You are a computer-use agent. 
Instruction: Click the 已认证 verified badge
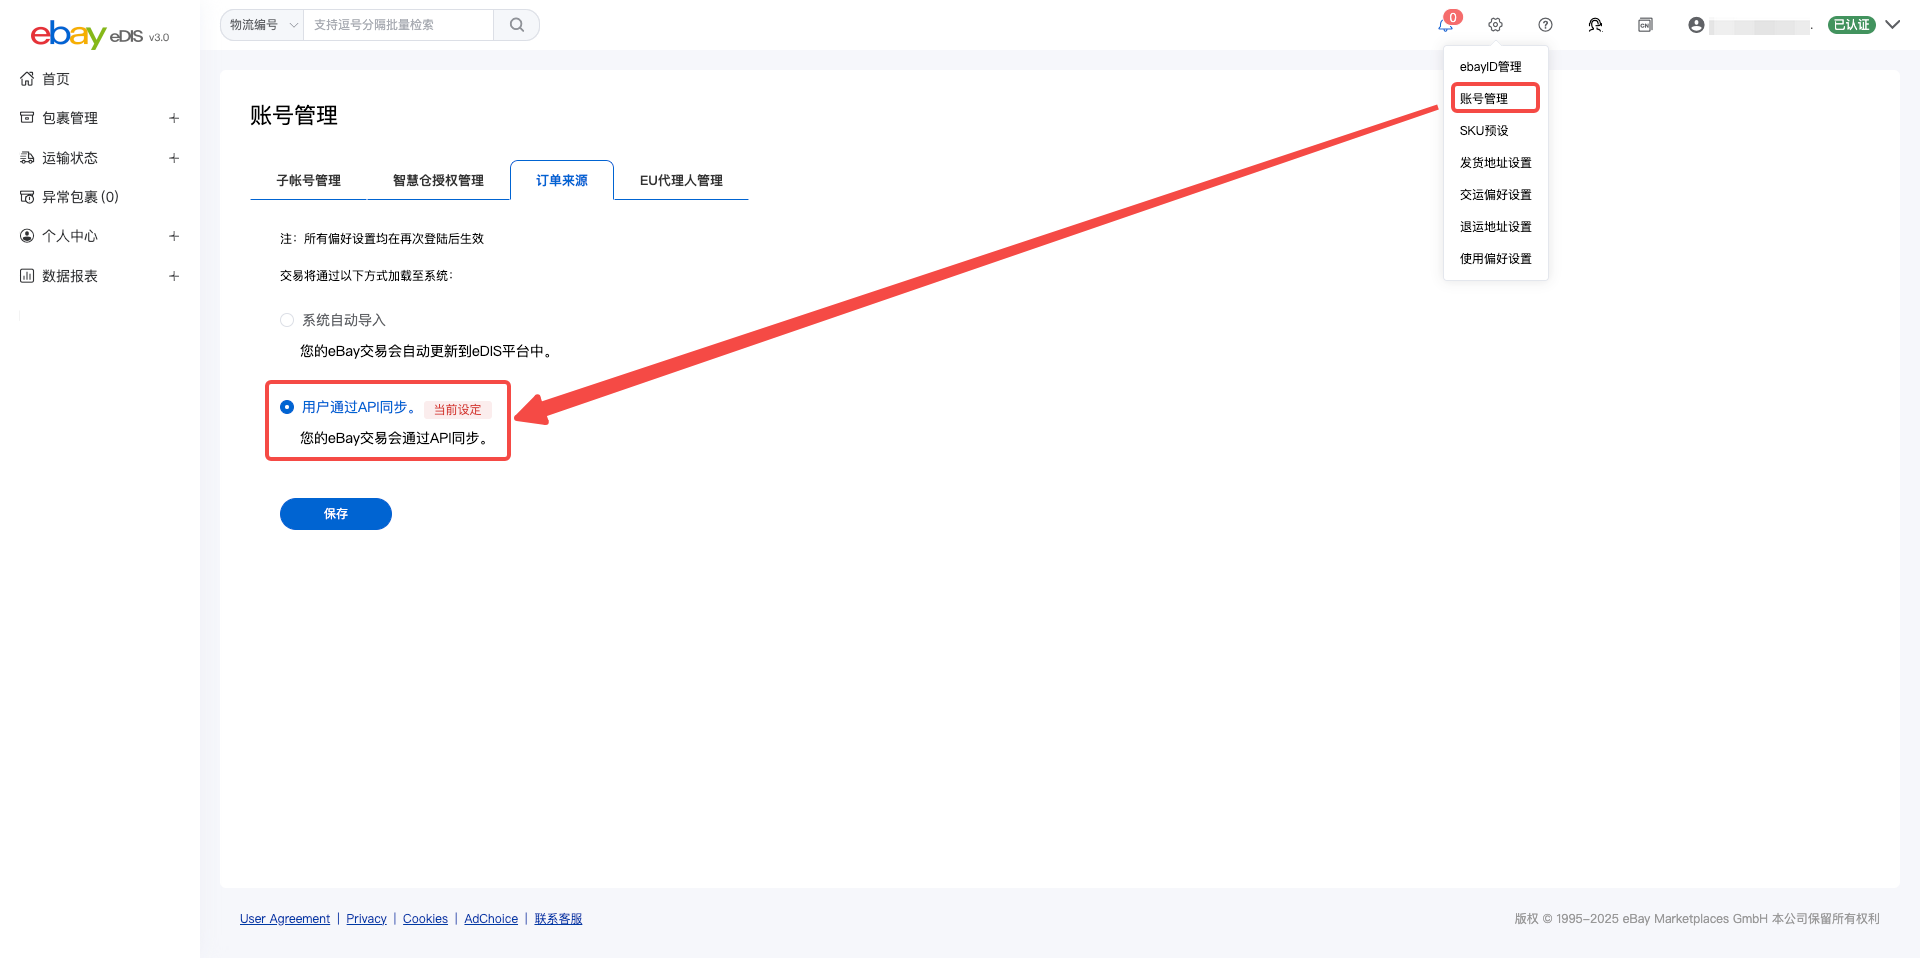pyautogui.click(x=1851, y=25)
